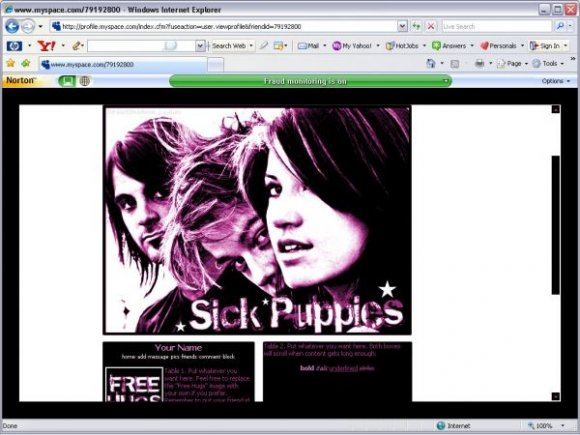The width and height of the screenshot is (580, 435).
Task: Click the Norton logo on Norton toolbar
Action: (21, 80)
